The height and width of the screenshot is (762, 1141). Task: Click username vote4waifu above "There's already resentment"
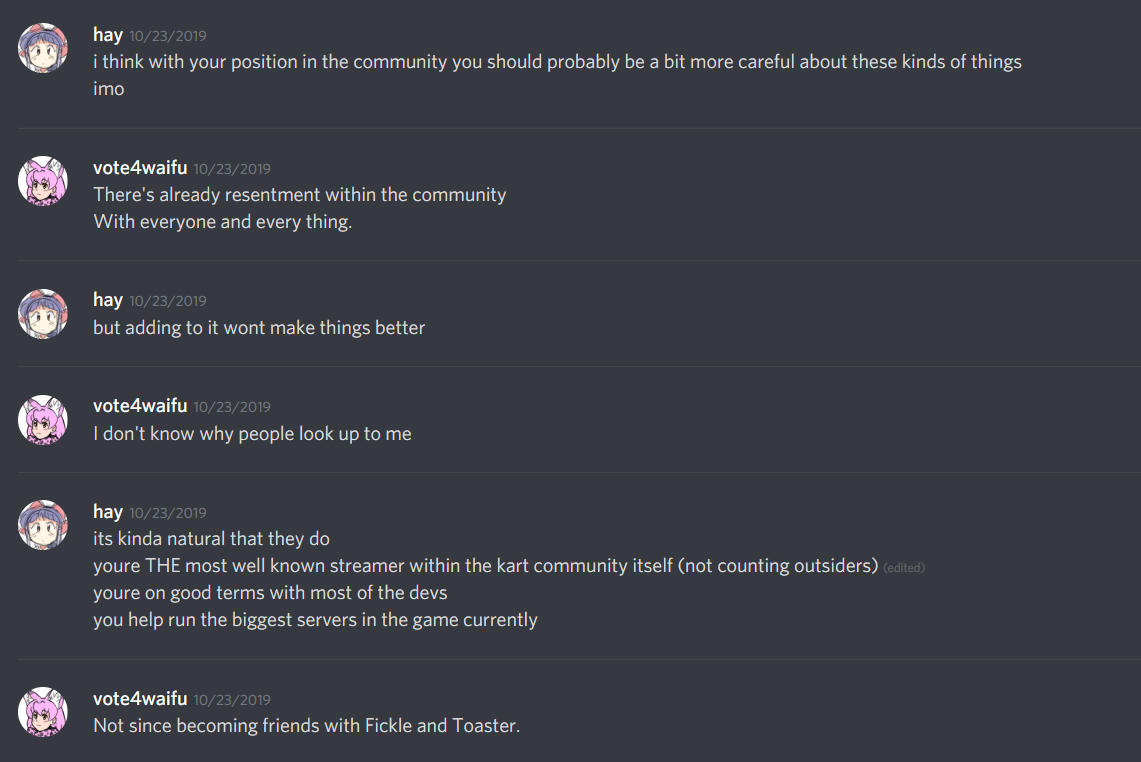140,168
